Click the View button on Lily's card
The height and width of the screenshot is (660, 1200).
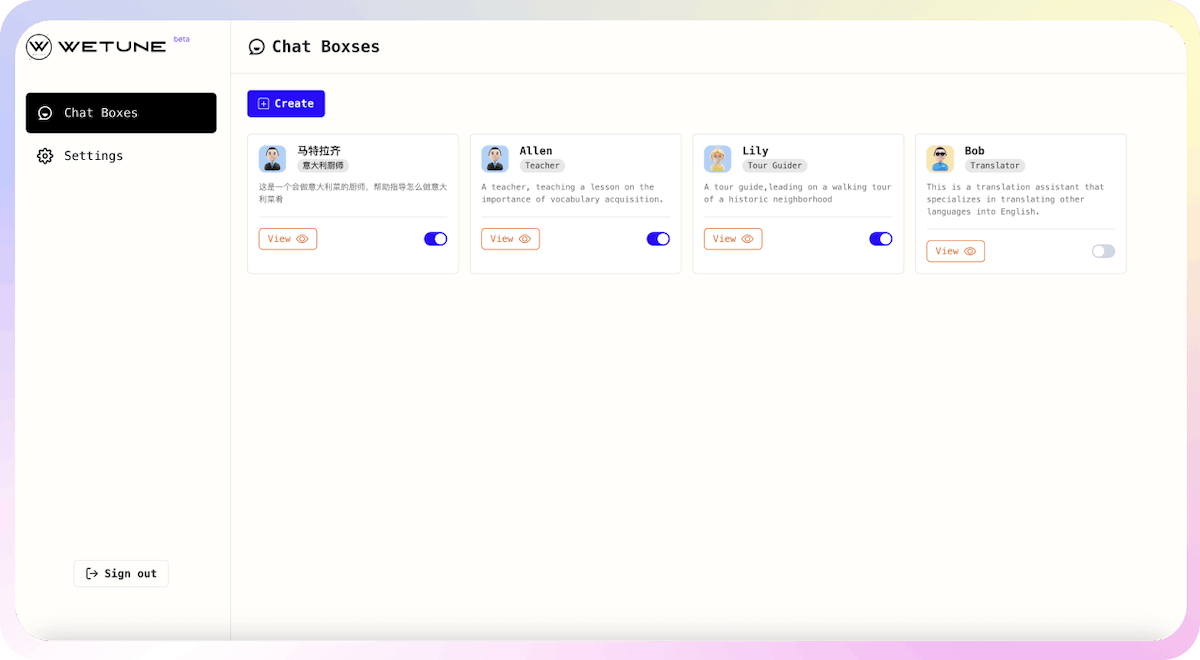coord(733,239)
